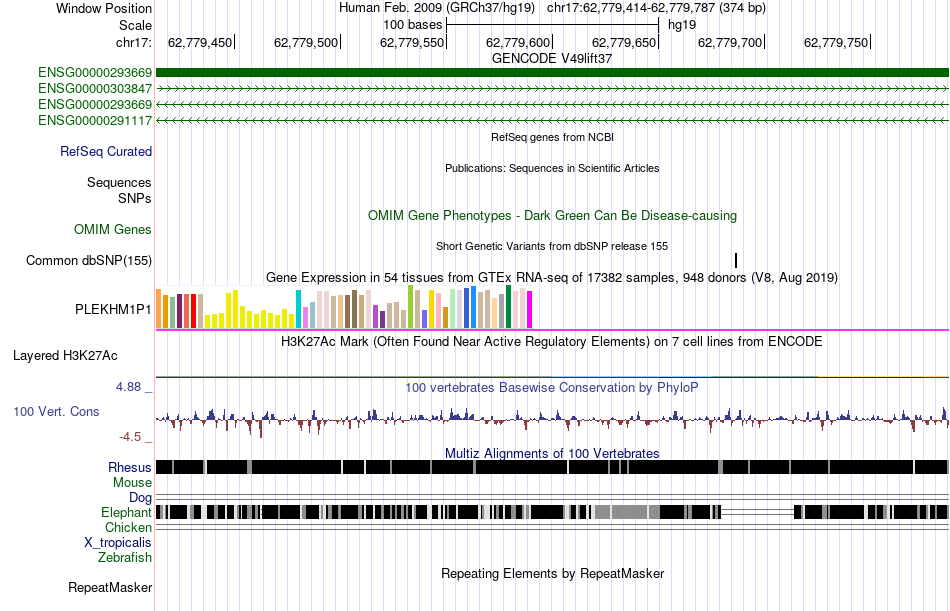Click the chr17: ruler label
Image resolution: width=950 pixels, height=611 pixels.
(133, 42)
